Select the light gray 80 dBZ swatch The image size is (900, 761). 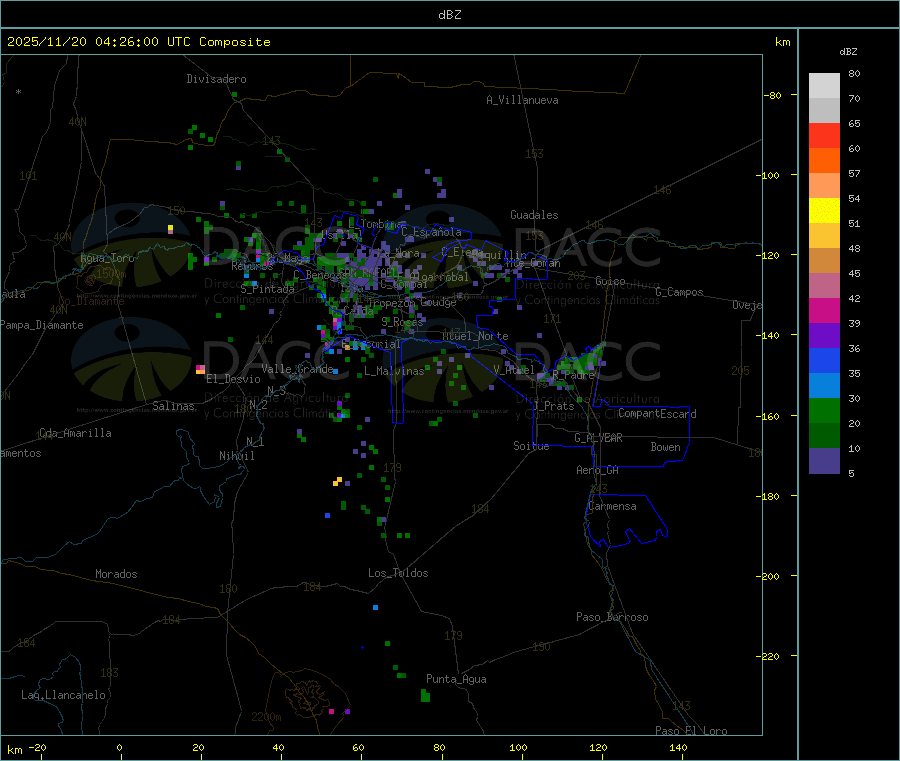[824, 86]
